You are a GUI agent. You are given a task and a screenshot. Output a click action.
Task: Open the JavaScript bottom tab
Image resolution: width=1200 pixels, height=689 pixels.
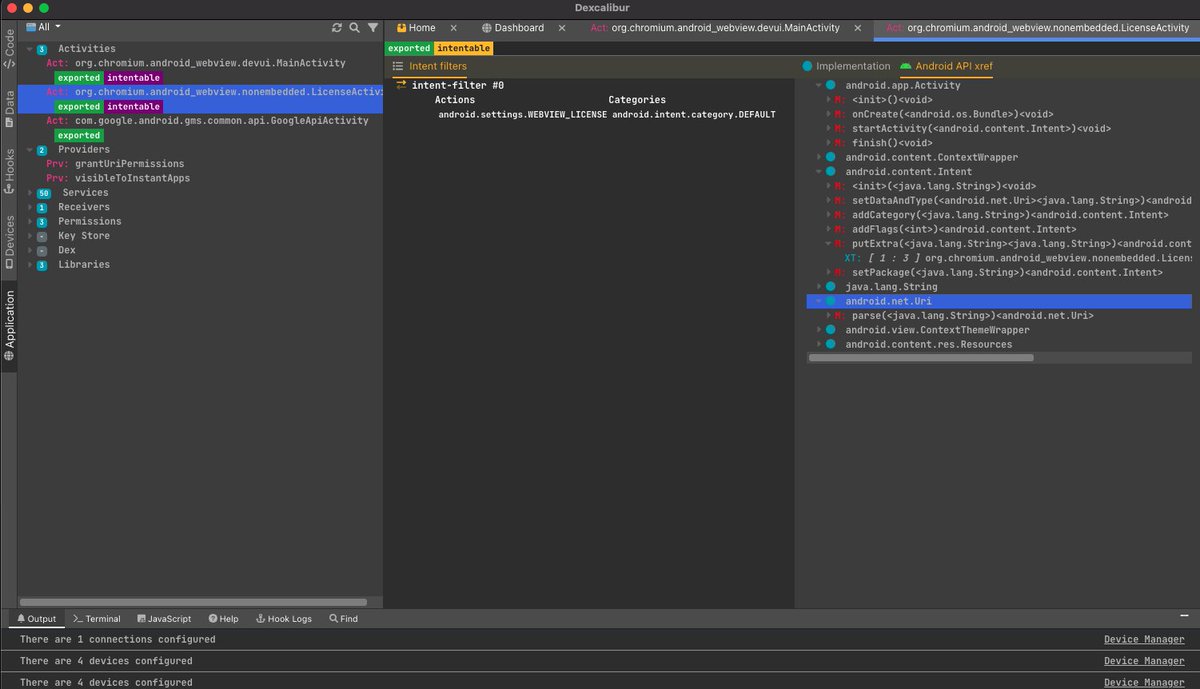coord(164,619)
